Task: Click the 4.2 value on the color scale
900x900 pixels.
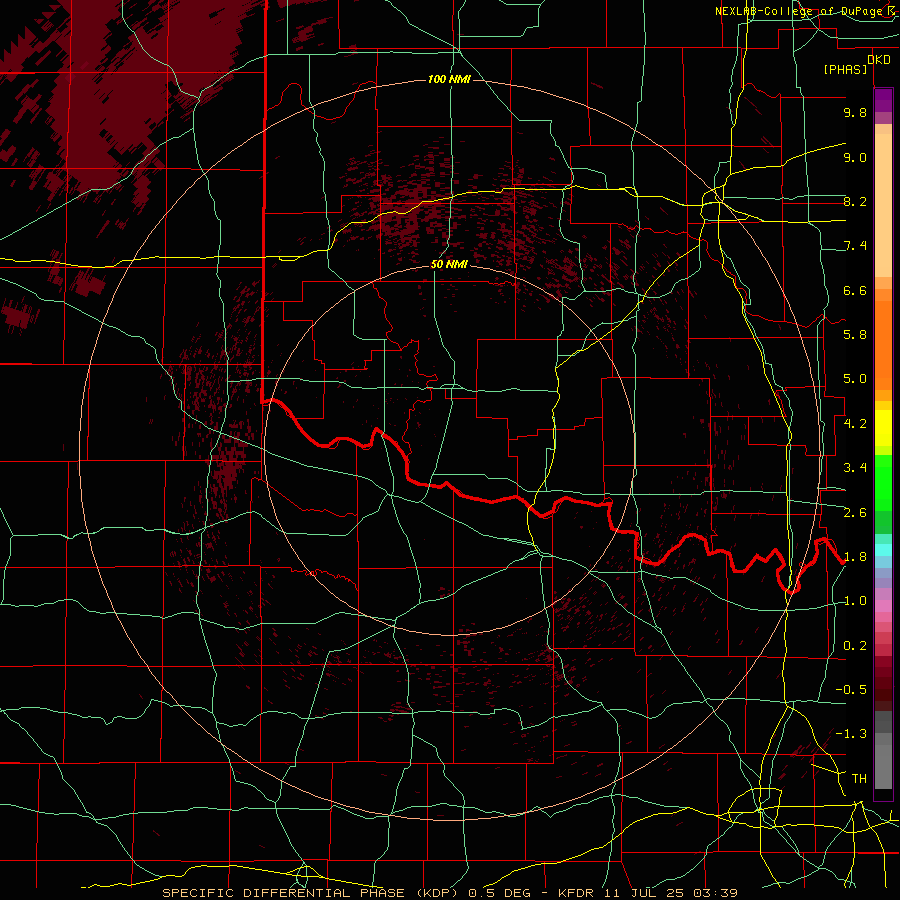Action: [x=855, y=424]
